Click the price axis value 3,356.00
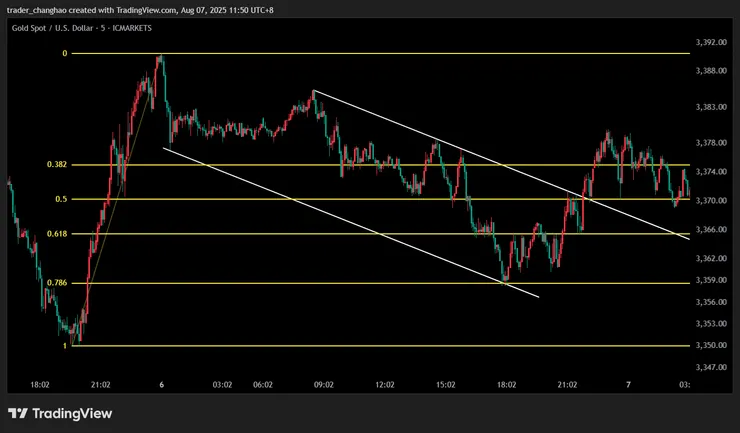 point(711,302)
